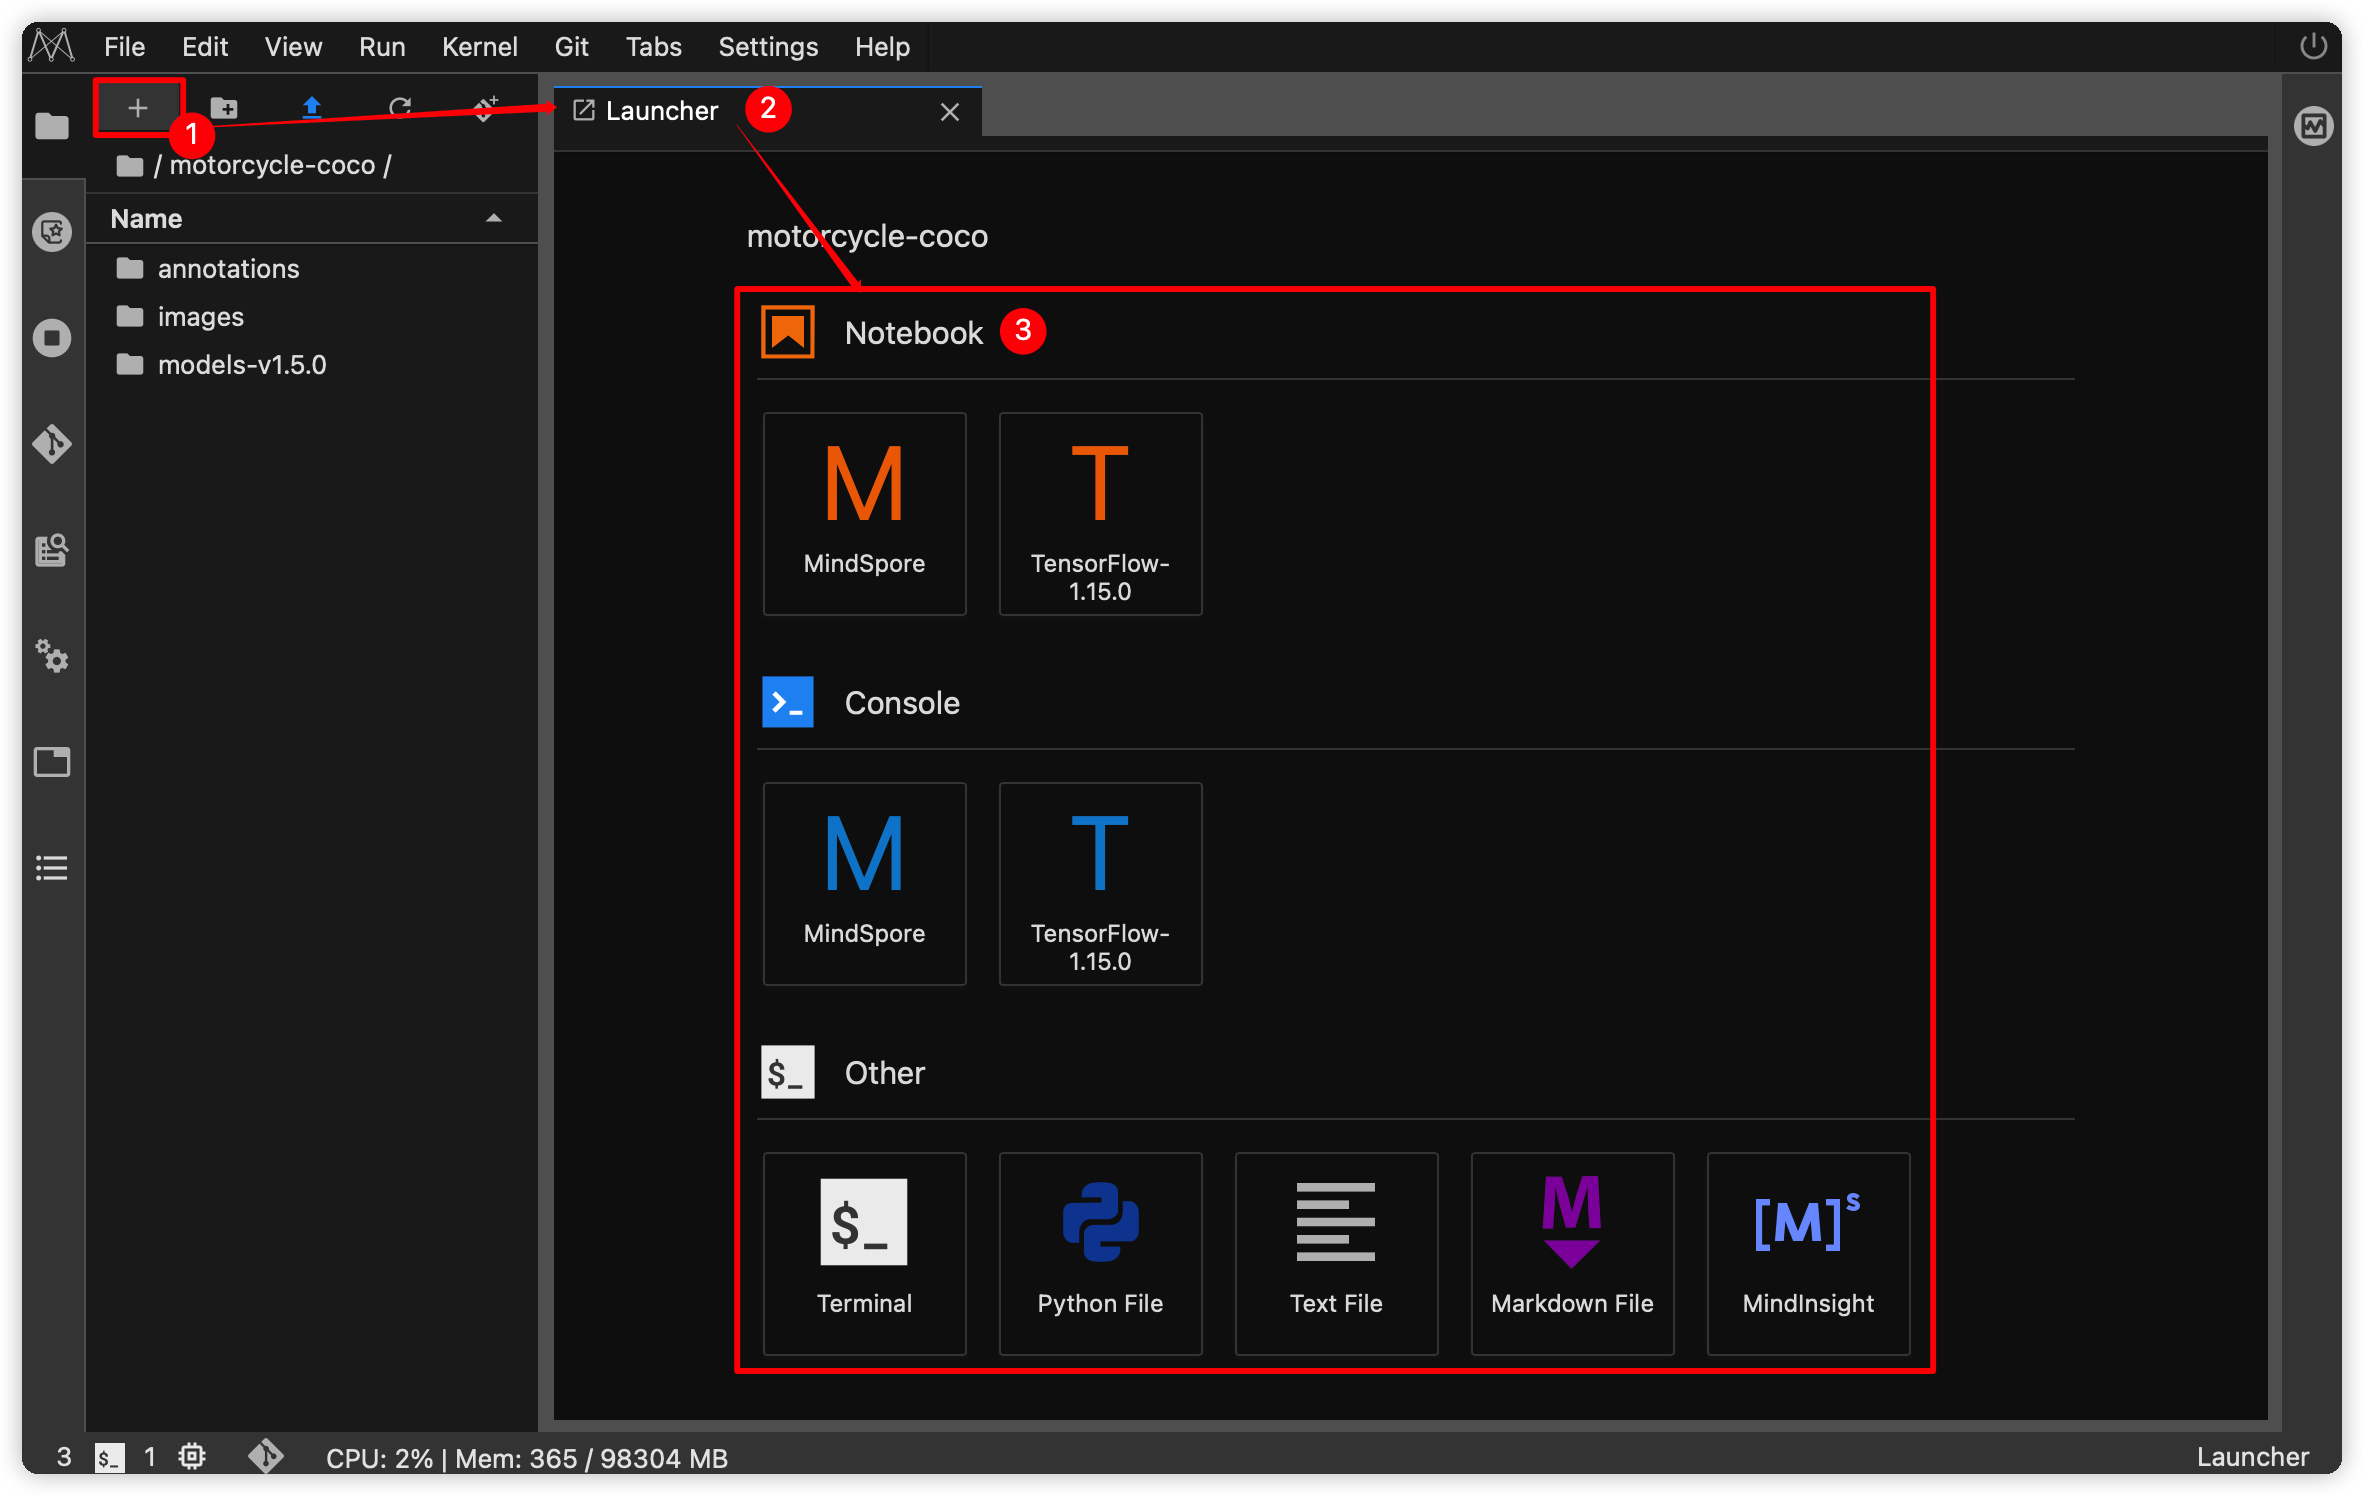Click the CPU and memory status text

coord(527,1458)
